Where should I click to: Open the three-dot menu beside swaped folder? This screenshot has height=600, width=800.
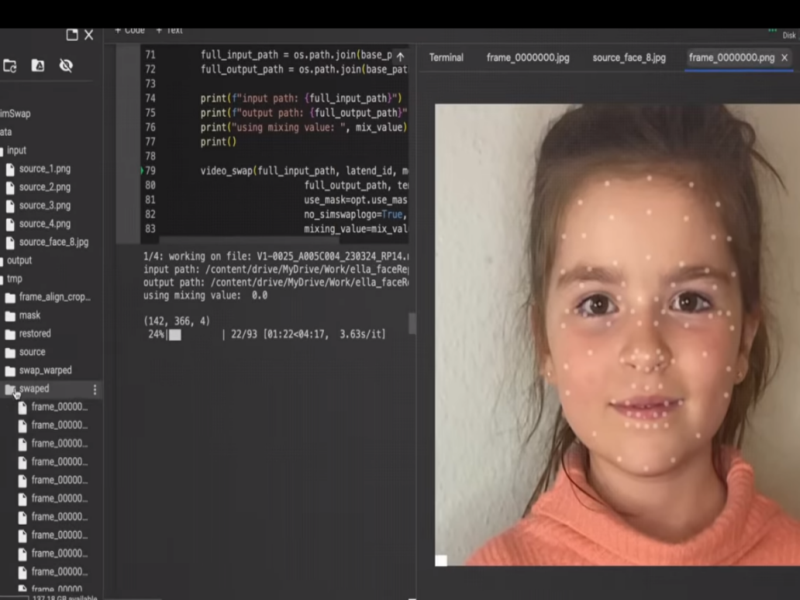[95, 389]
